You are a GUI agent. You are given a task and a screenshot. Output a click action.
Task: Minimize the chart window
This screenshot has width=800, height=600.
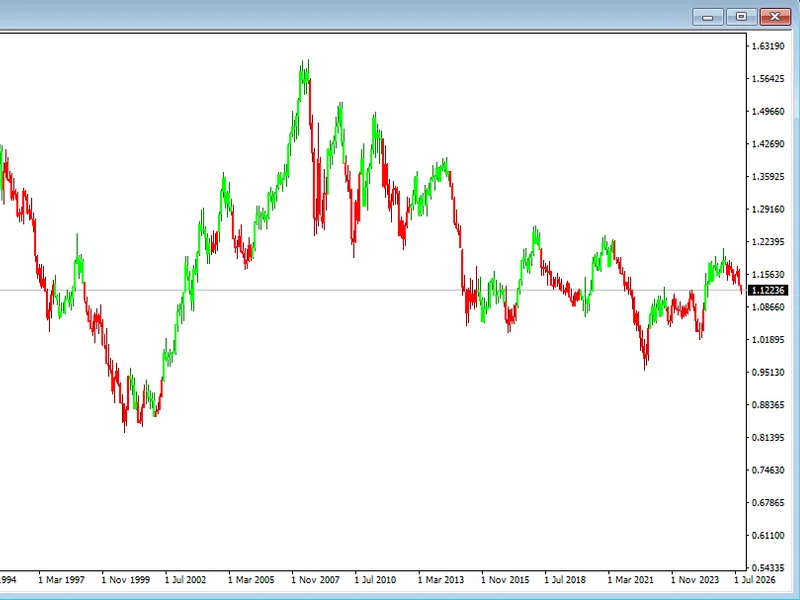coord(708,17)
